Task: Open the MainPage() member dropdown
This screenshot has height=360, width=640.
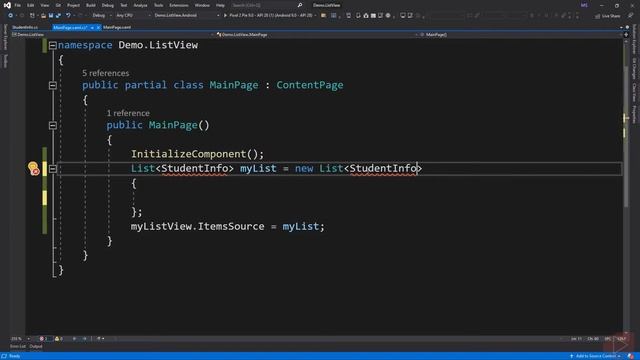Action: coord(520,35)
